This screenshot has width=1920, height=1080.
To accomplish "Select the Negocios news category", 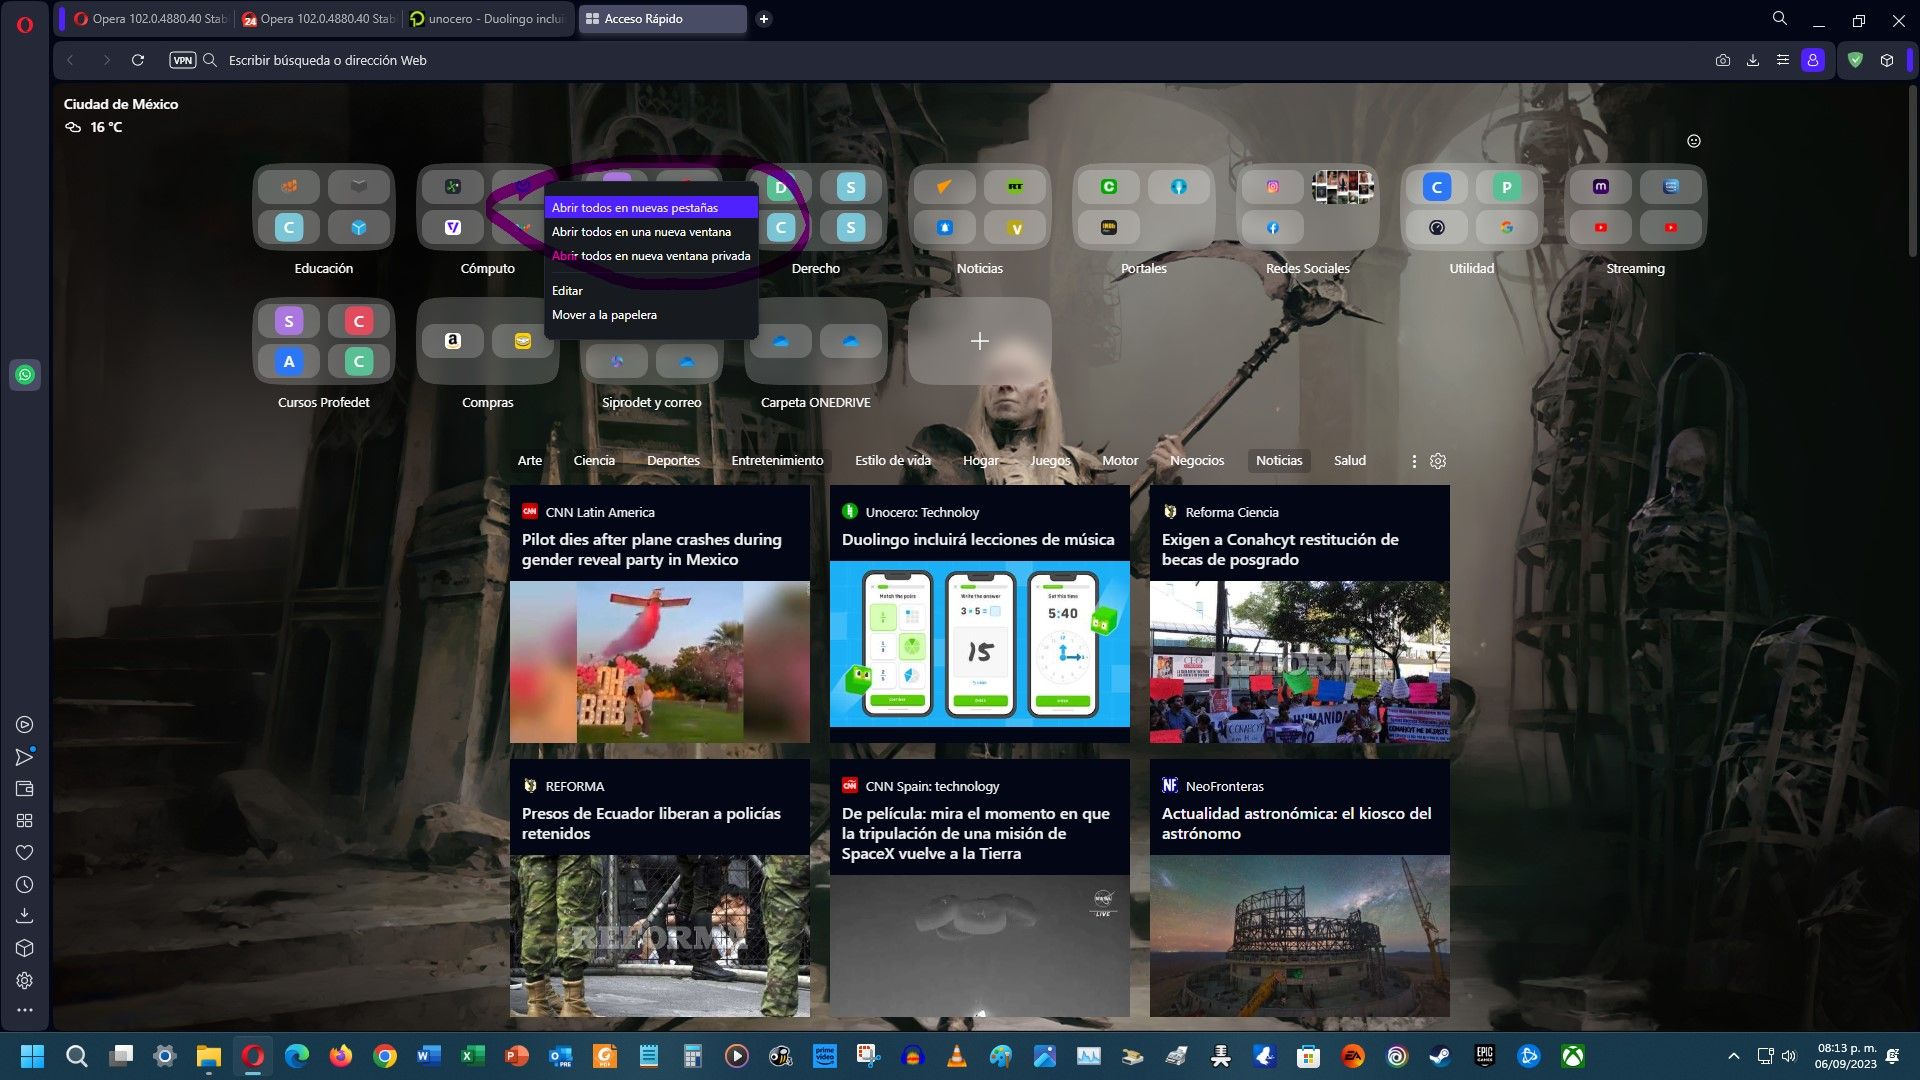I will coord(1197,461).
